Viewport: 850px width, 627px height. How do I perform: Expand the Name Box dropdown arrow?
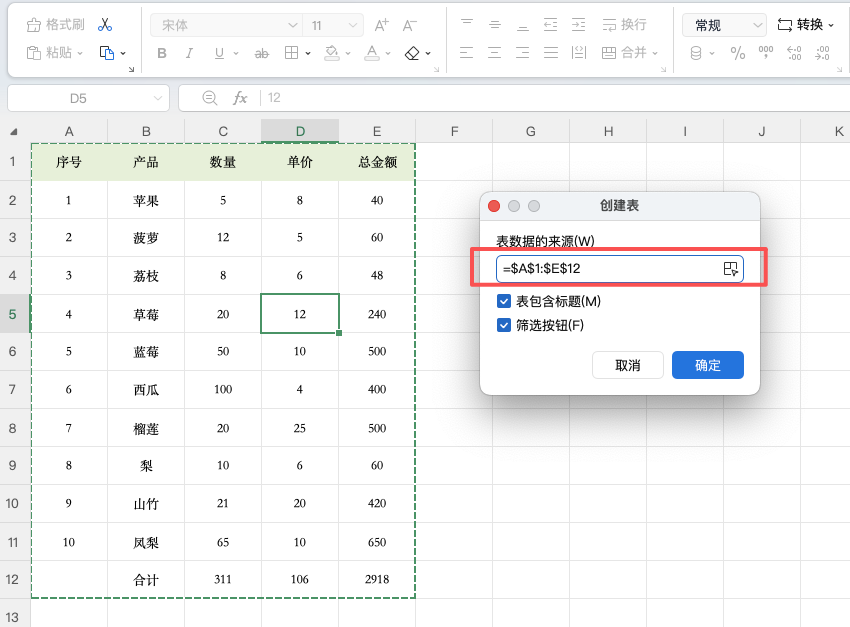[158, 98]
